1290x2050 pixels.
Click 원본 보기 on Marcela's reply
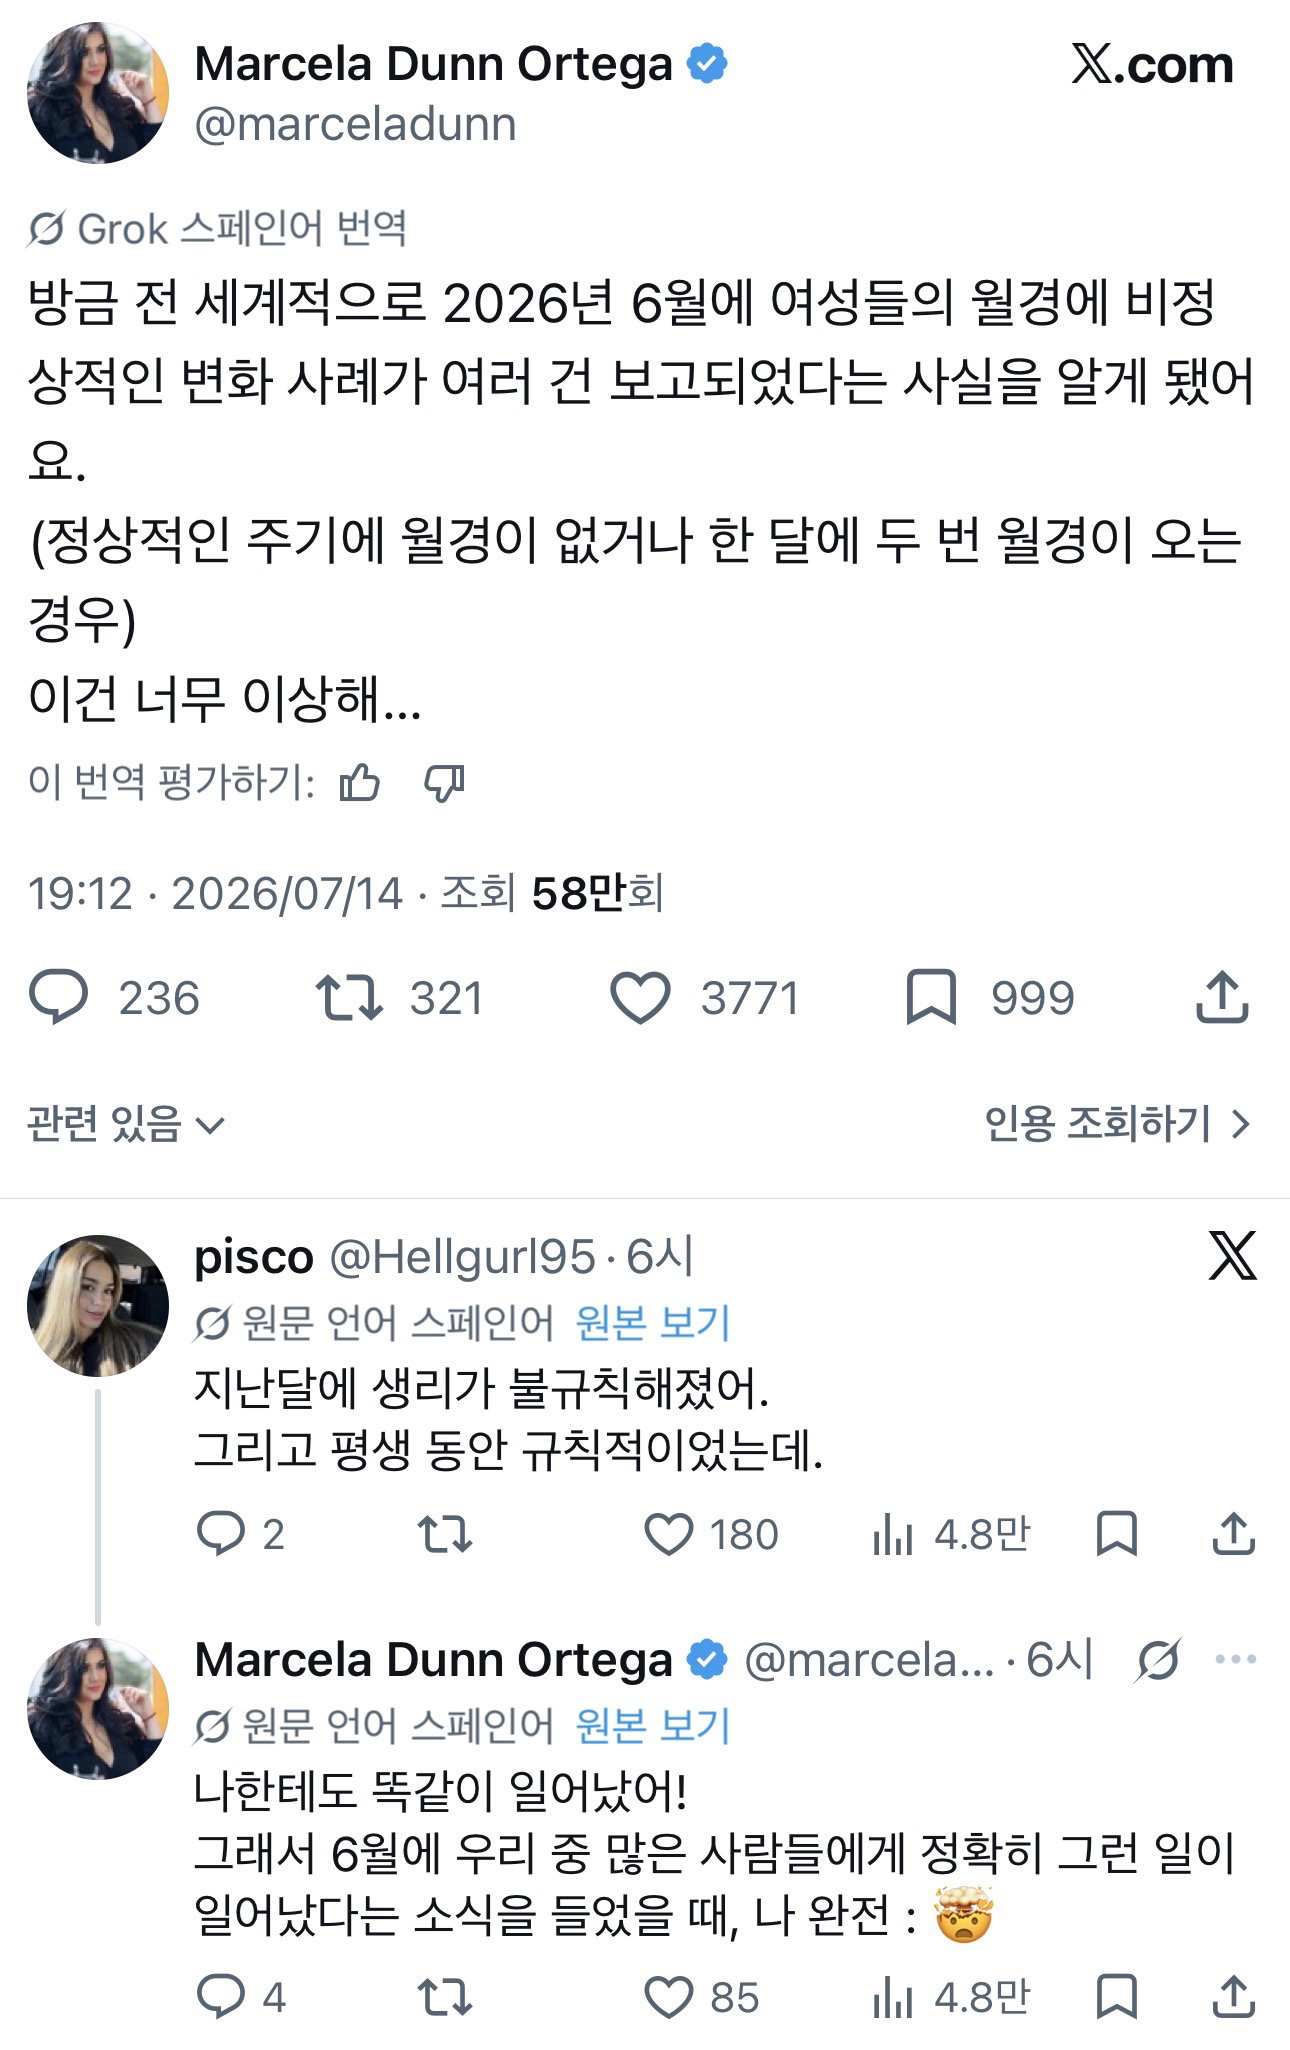(652, 1726)
